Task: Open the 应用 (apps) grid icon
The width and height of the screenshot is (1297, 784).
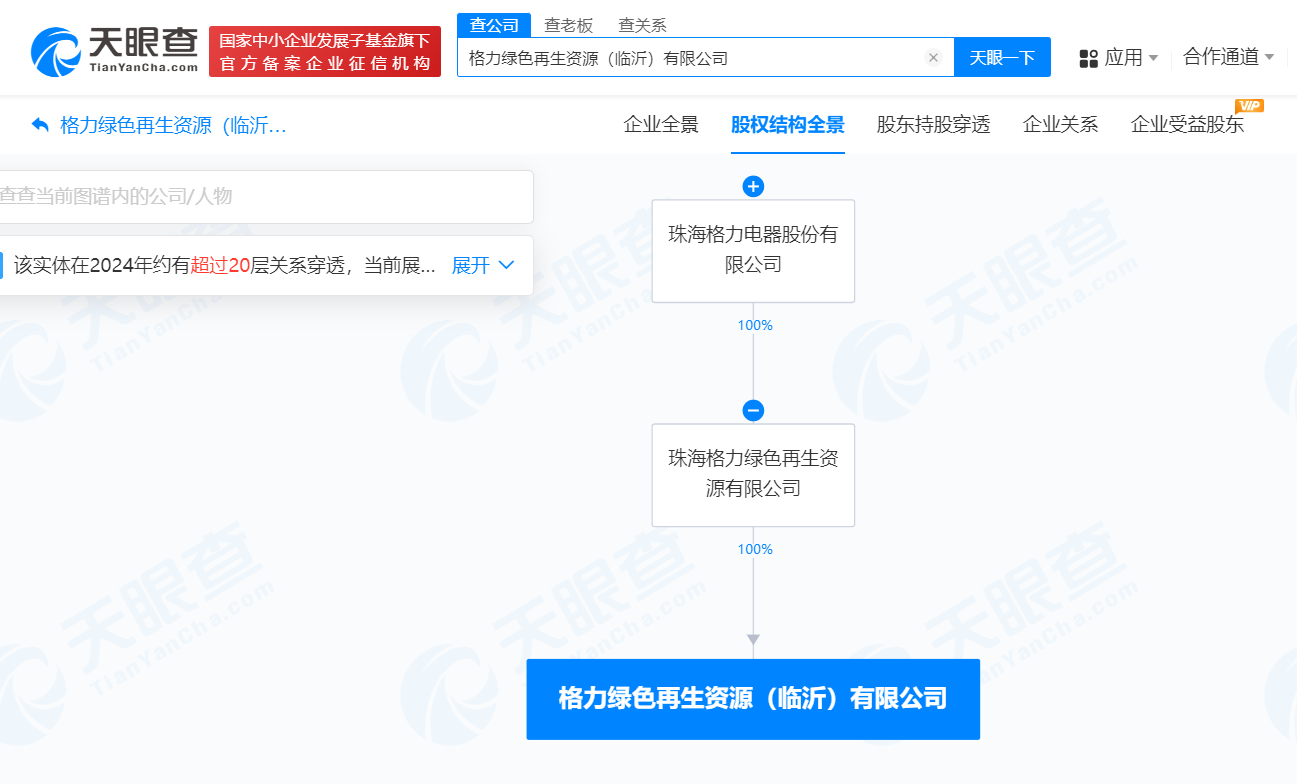Action: (x=1087, y=58)
